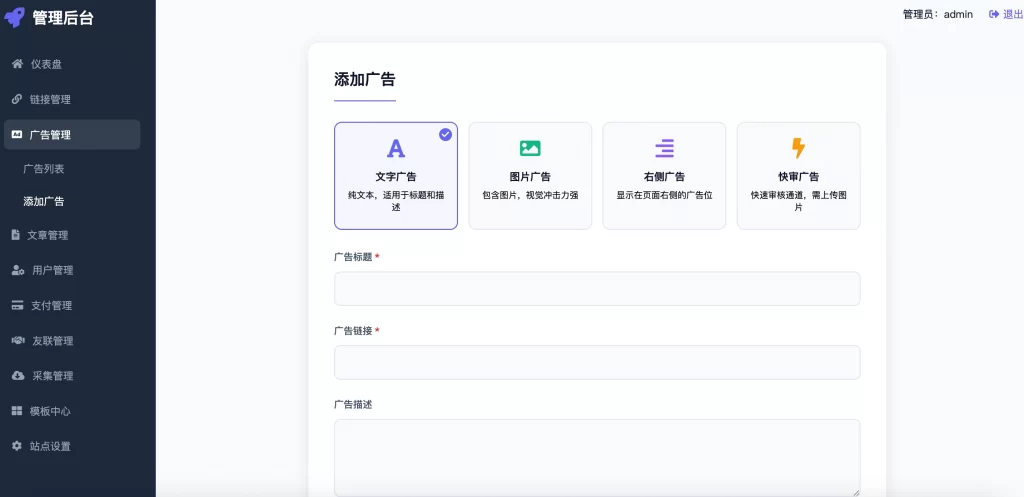Expand the 用户管理 sidebar section
Screen dimensions: 1024x497
(x=52, y=270)
